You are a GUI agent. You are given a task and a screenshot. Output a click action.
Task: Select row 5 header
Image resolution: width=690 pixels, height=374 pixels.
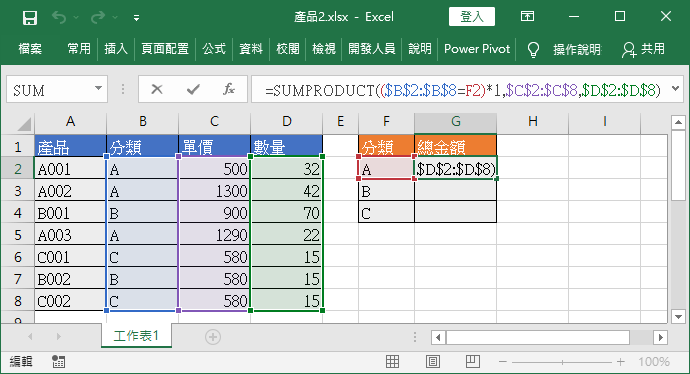18,235
